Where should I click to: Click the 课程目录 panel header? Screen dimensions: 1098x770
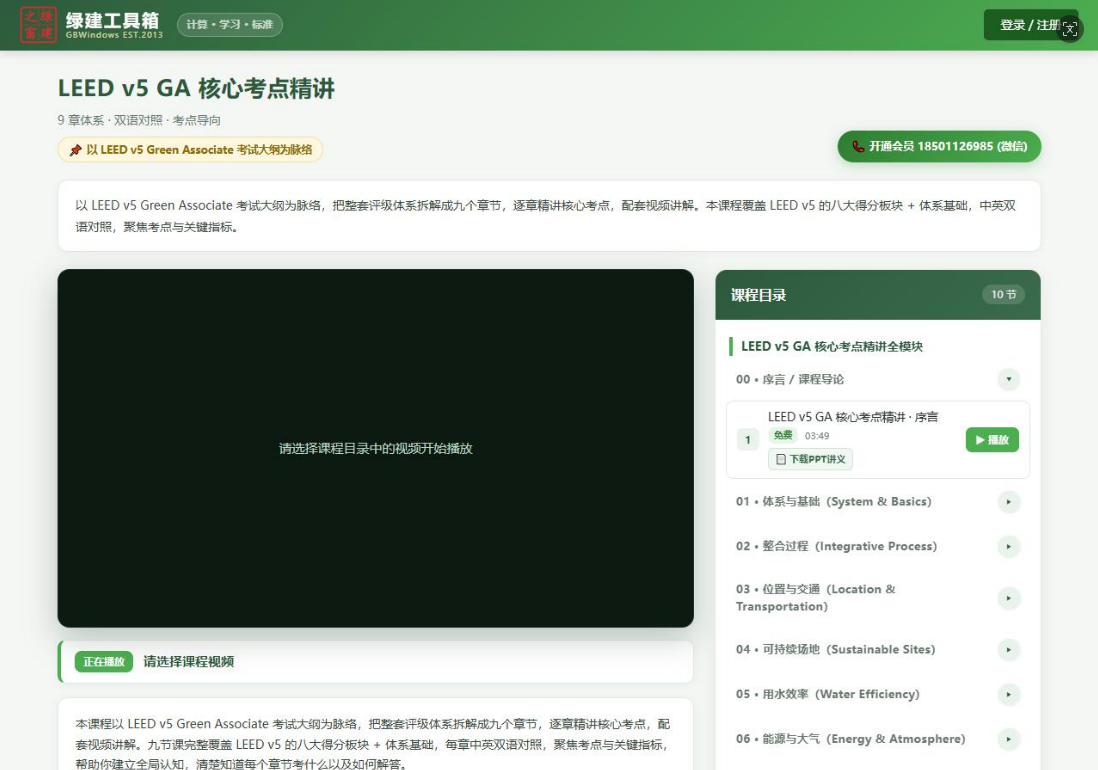tap(878, 295)
